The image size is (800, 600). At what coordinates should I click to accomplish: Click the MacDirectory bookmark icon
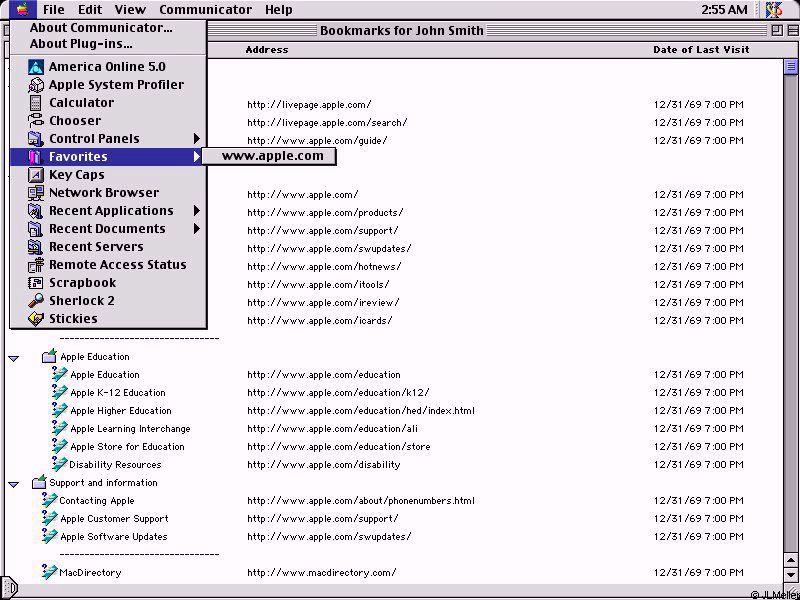(x=49, y=573)
